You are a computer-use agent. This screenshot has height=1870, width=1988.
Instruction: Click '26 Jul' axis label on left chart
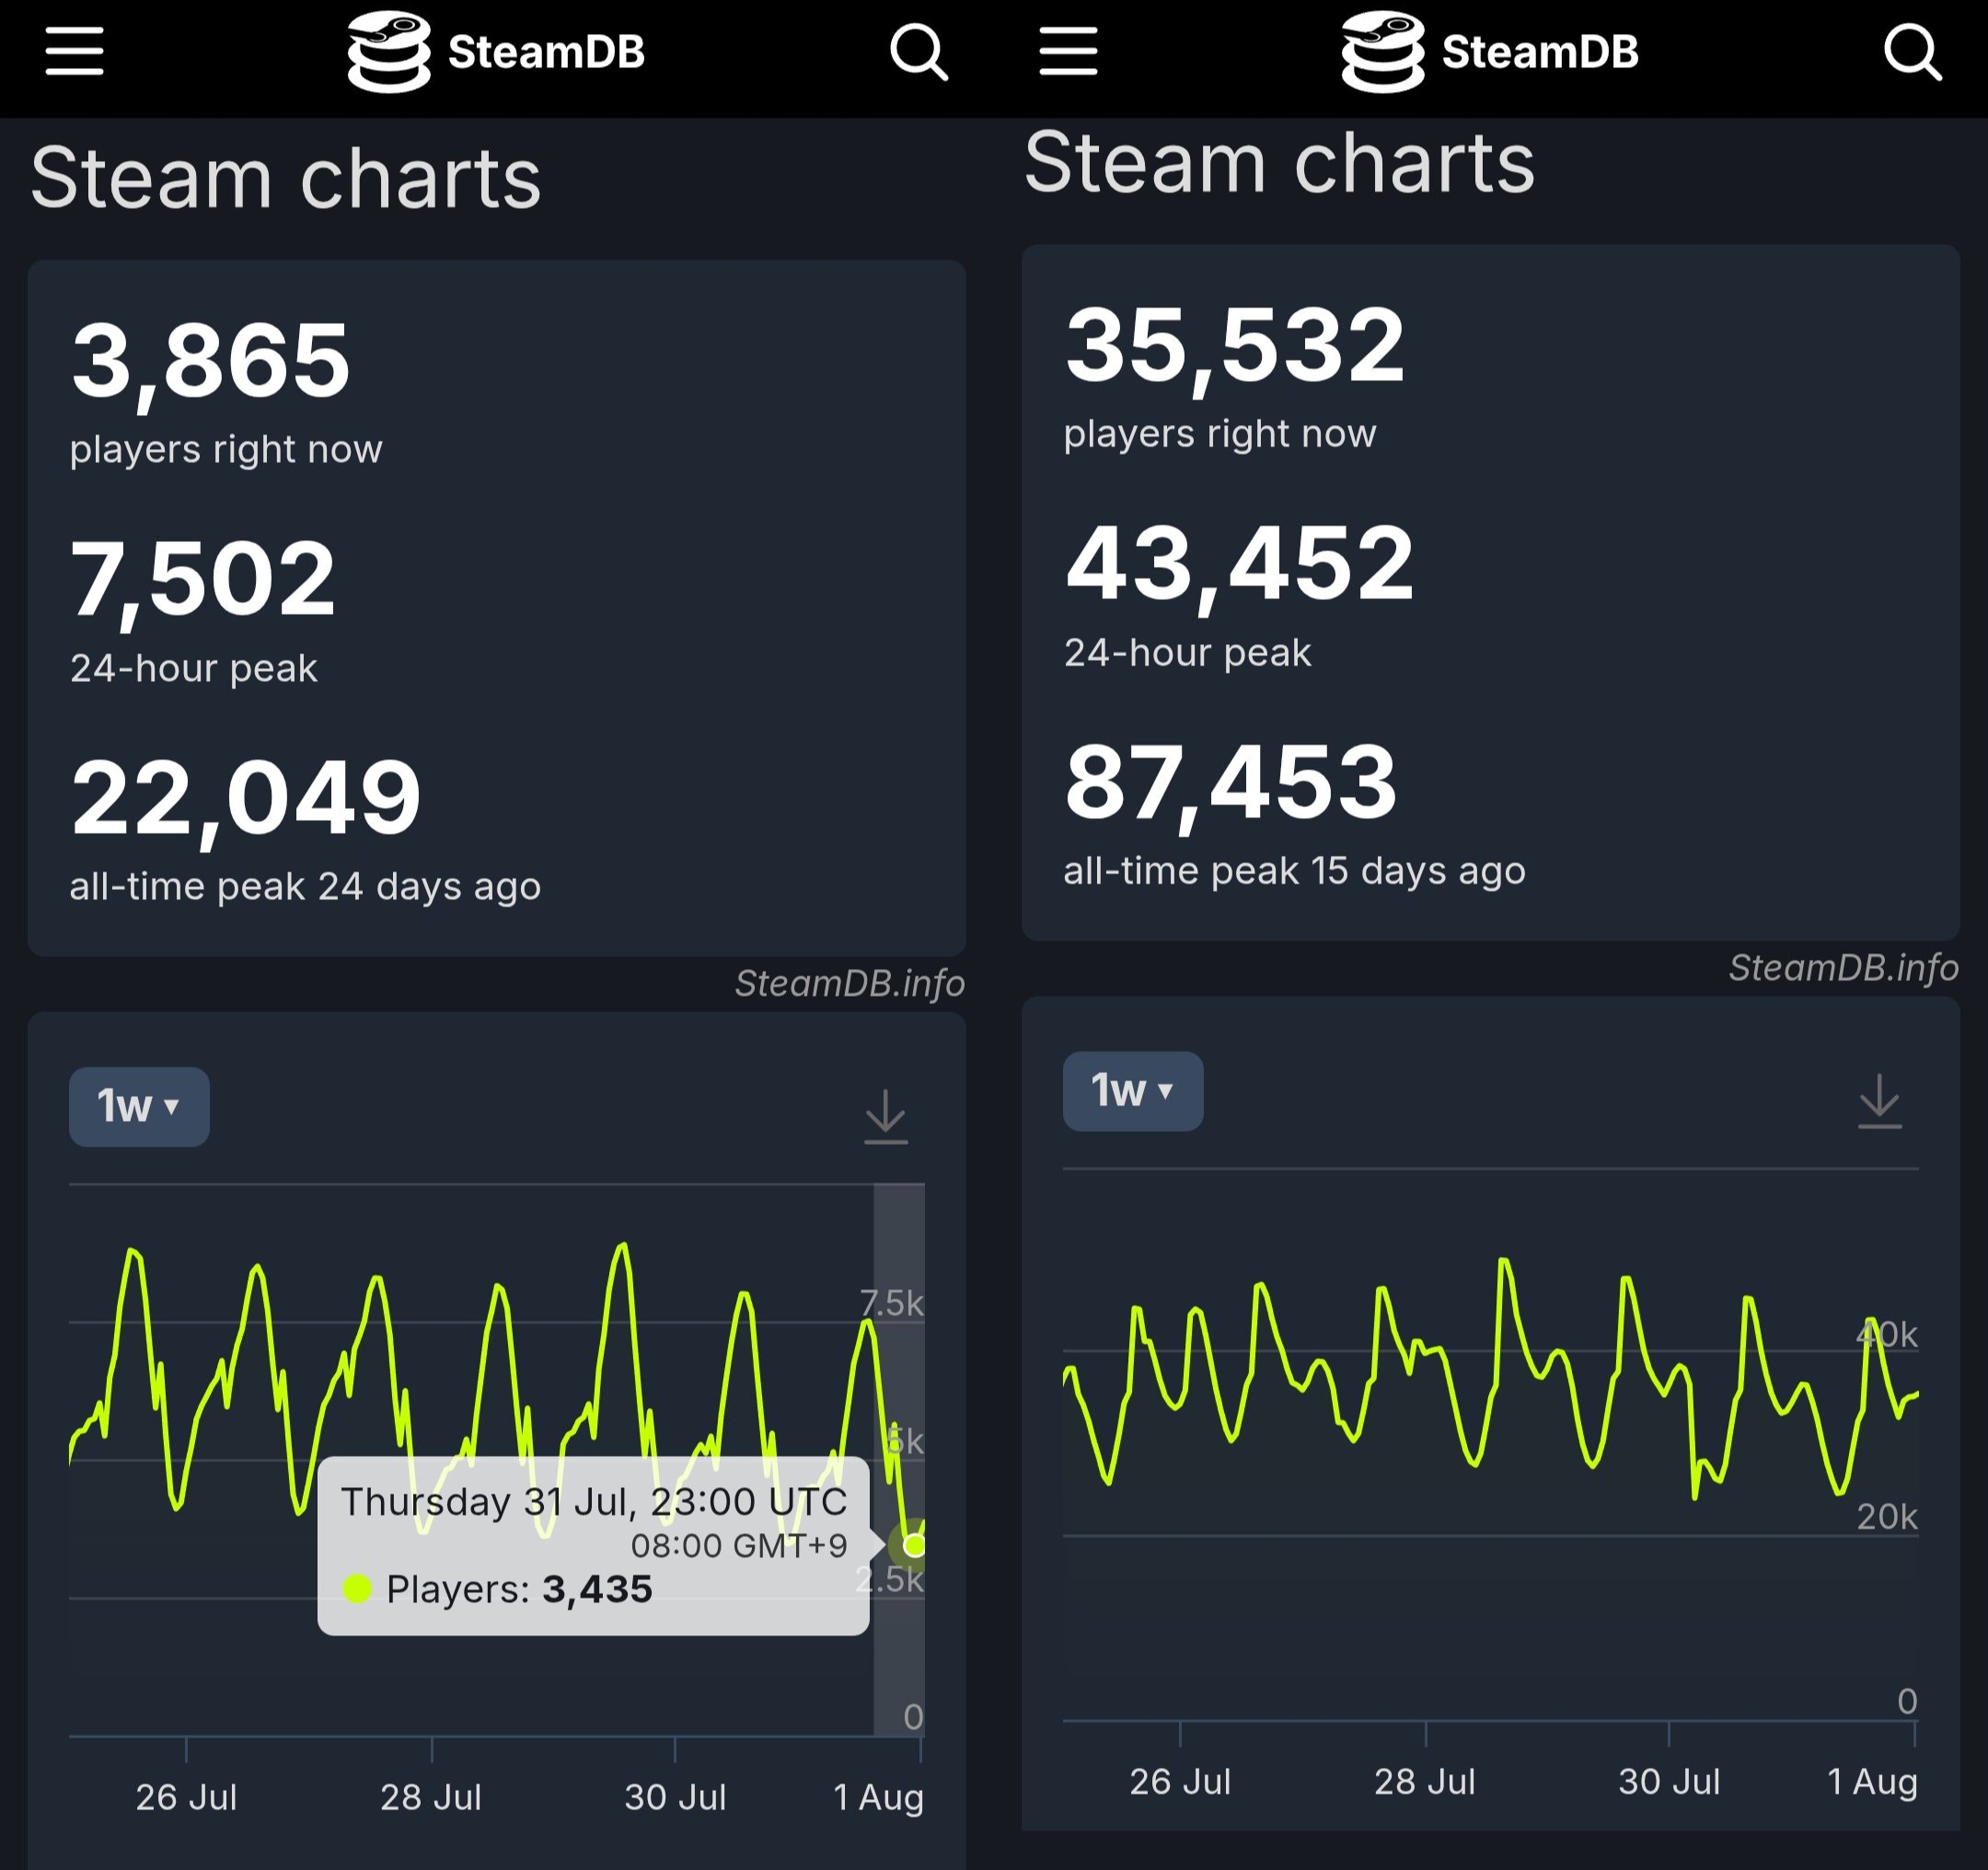click(187, 1798)
